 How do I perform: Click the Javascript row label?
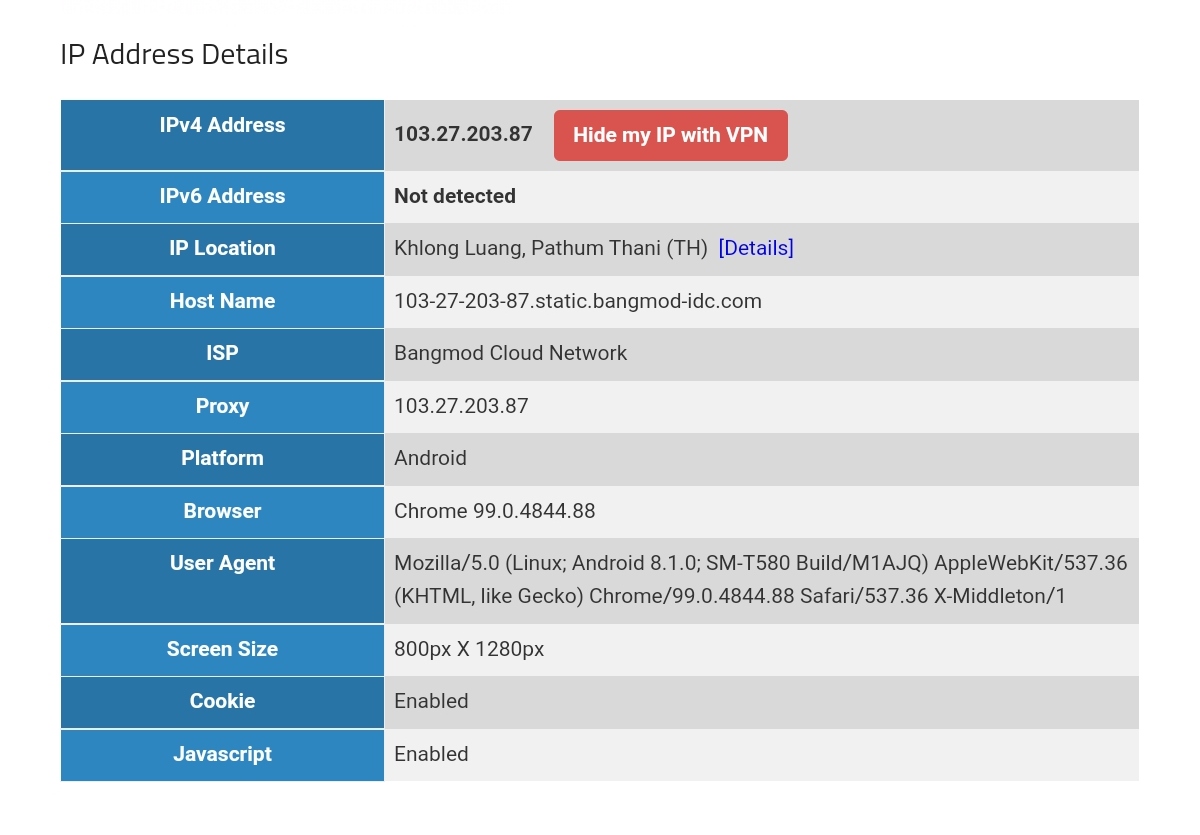[x=222, y=754]
